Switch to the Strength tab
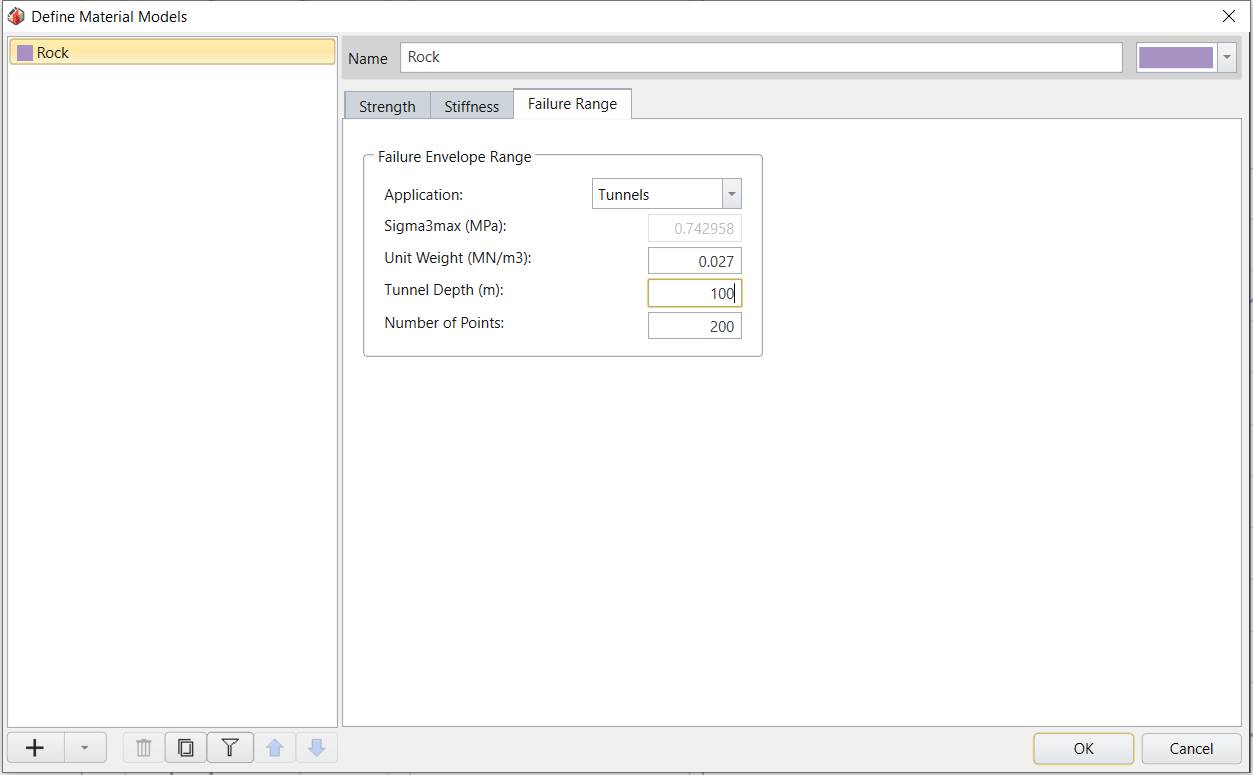Viewport: 1253px width, 775px height. tap(386, 105)
